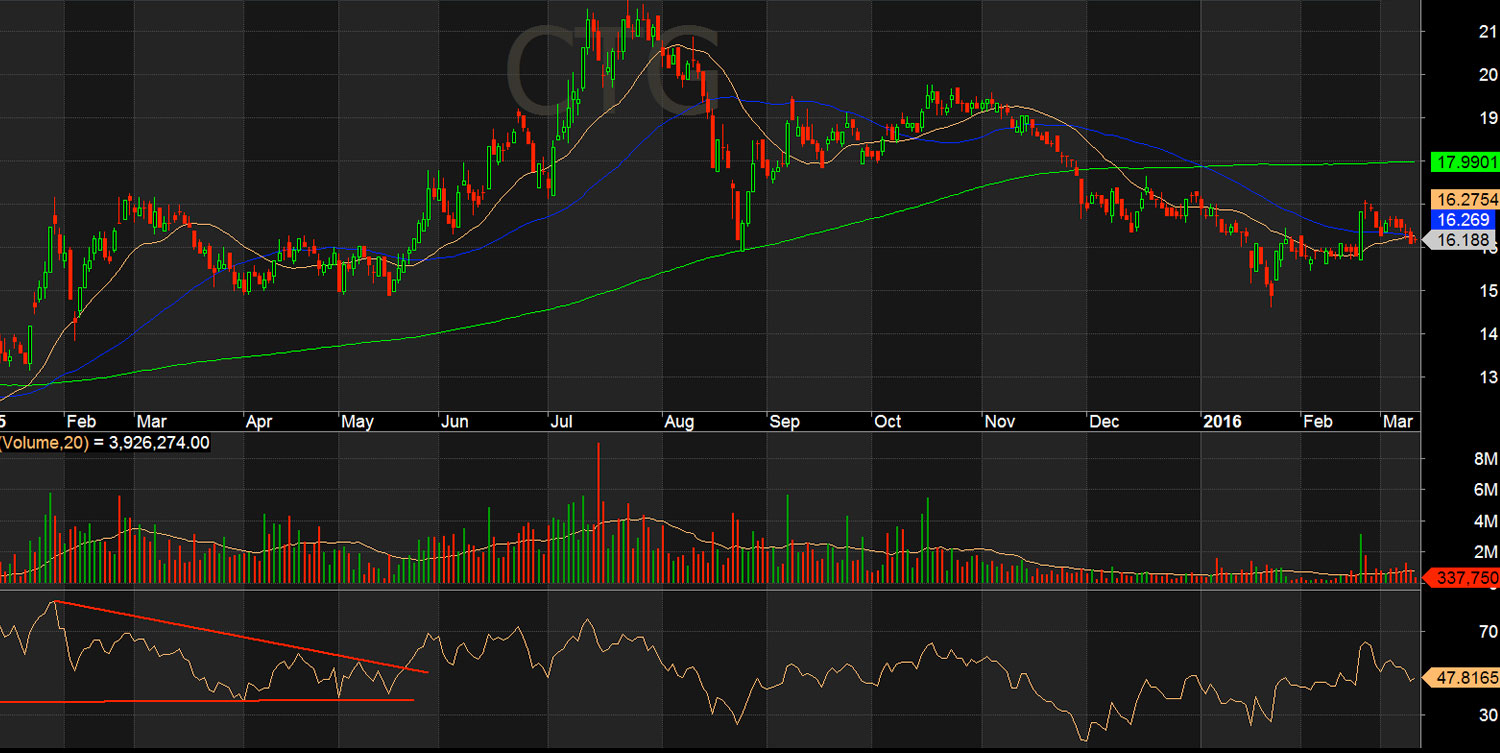
Task: Click the Jun label on the time axis
Action: coord(455,422)
